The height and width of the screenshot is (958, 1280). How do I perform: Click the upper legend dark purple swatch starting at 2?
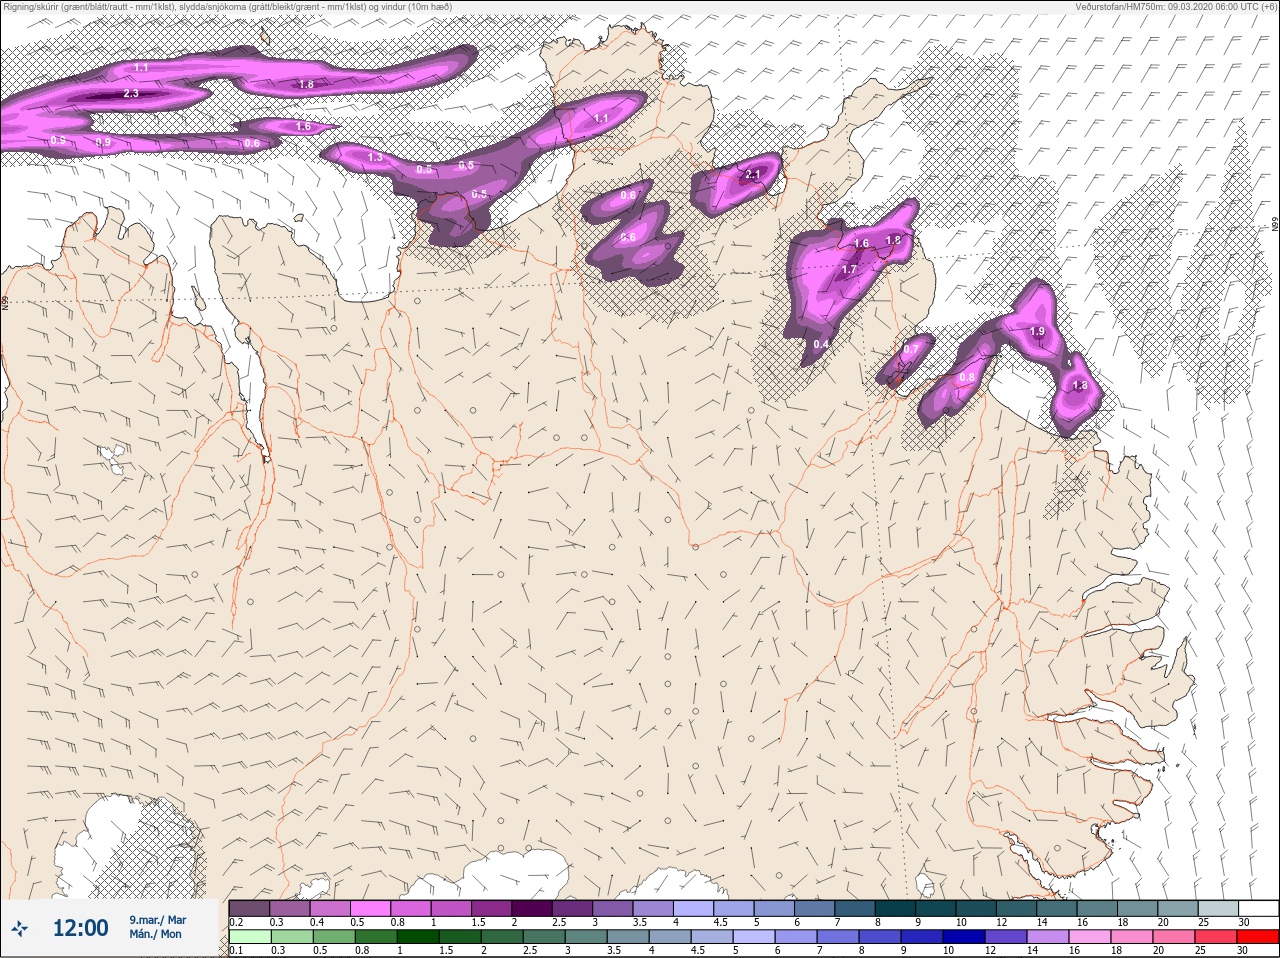pos(532,908)
